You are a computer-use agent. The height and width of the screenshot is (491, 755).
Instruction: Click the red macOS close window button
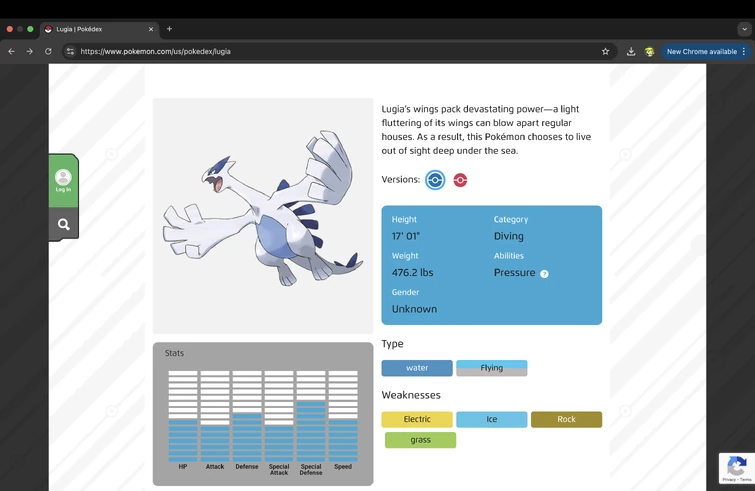pos(10,29)
